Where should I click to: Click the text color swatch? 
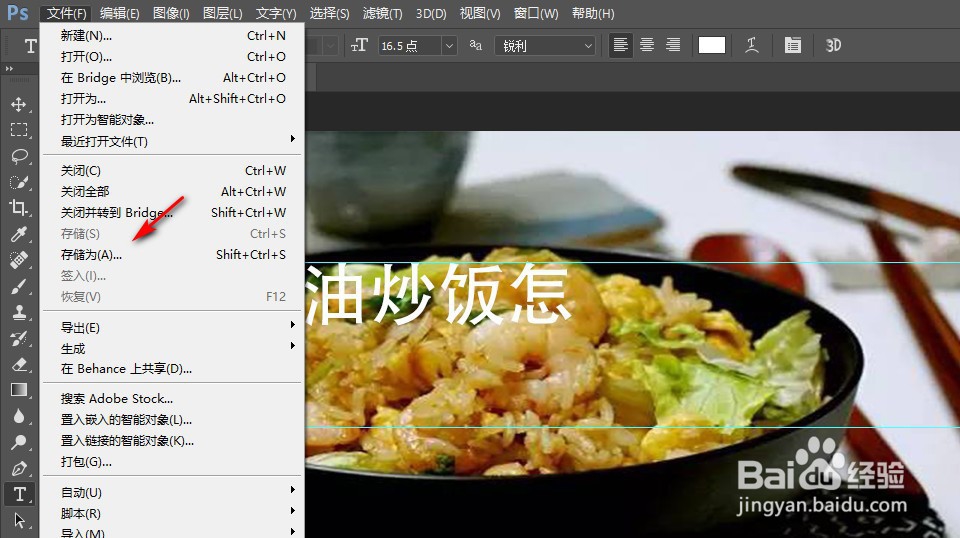point(711,45)
